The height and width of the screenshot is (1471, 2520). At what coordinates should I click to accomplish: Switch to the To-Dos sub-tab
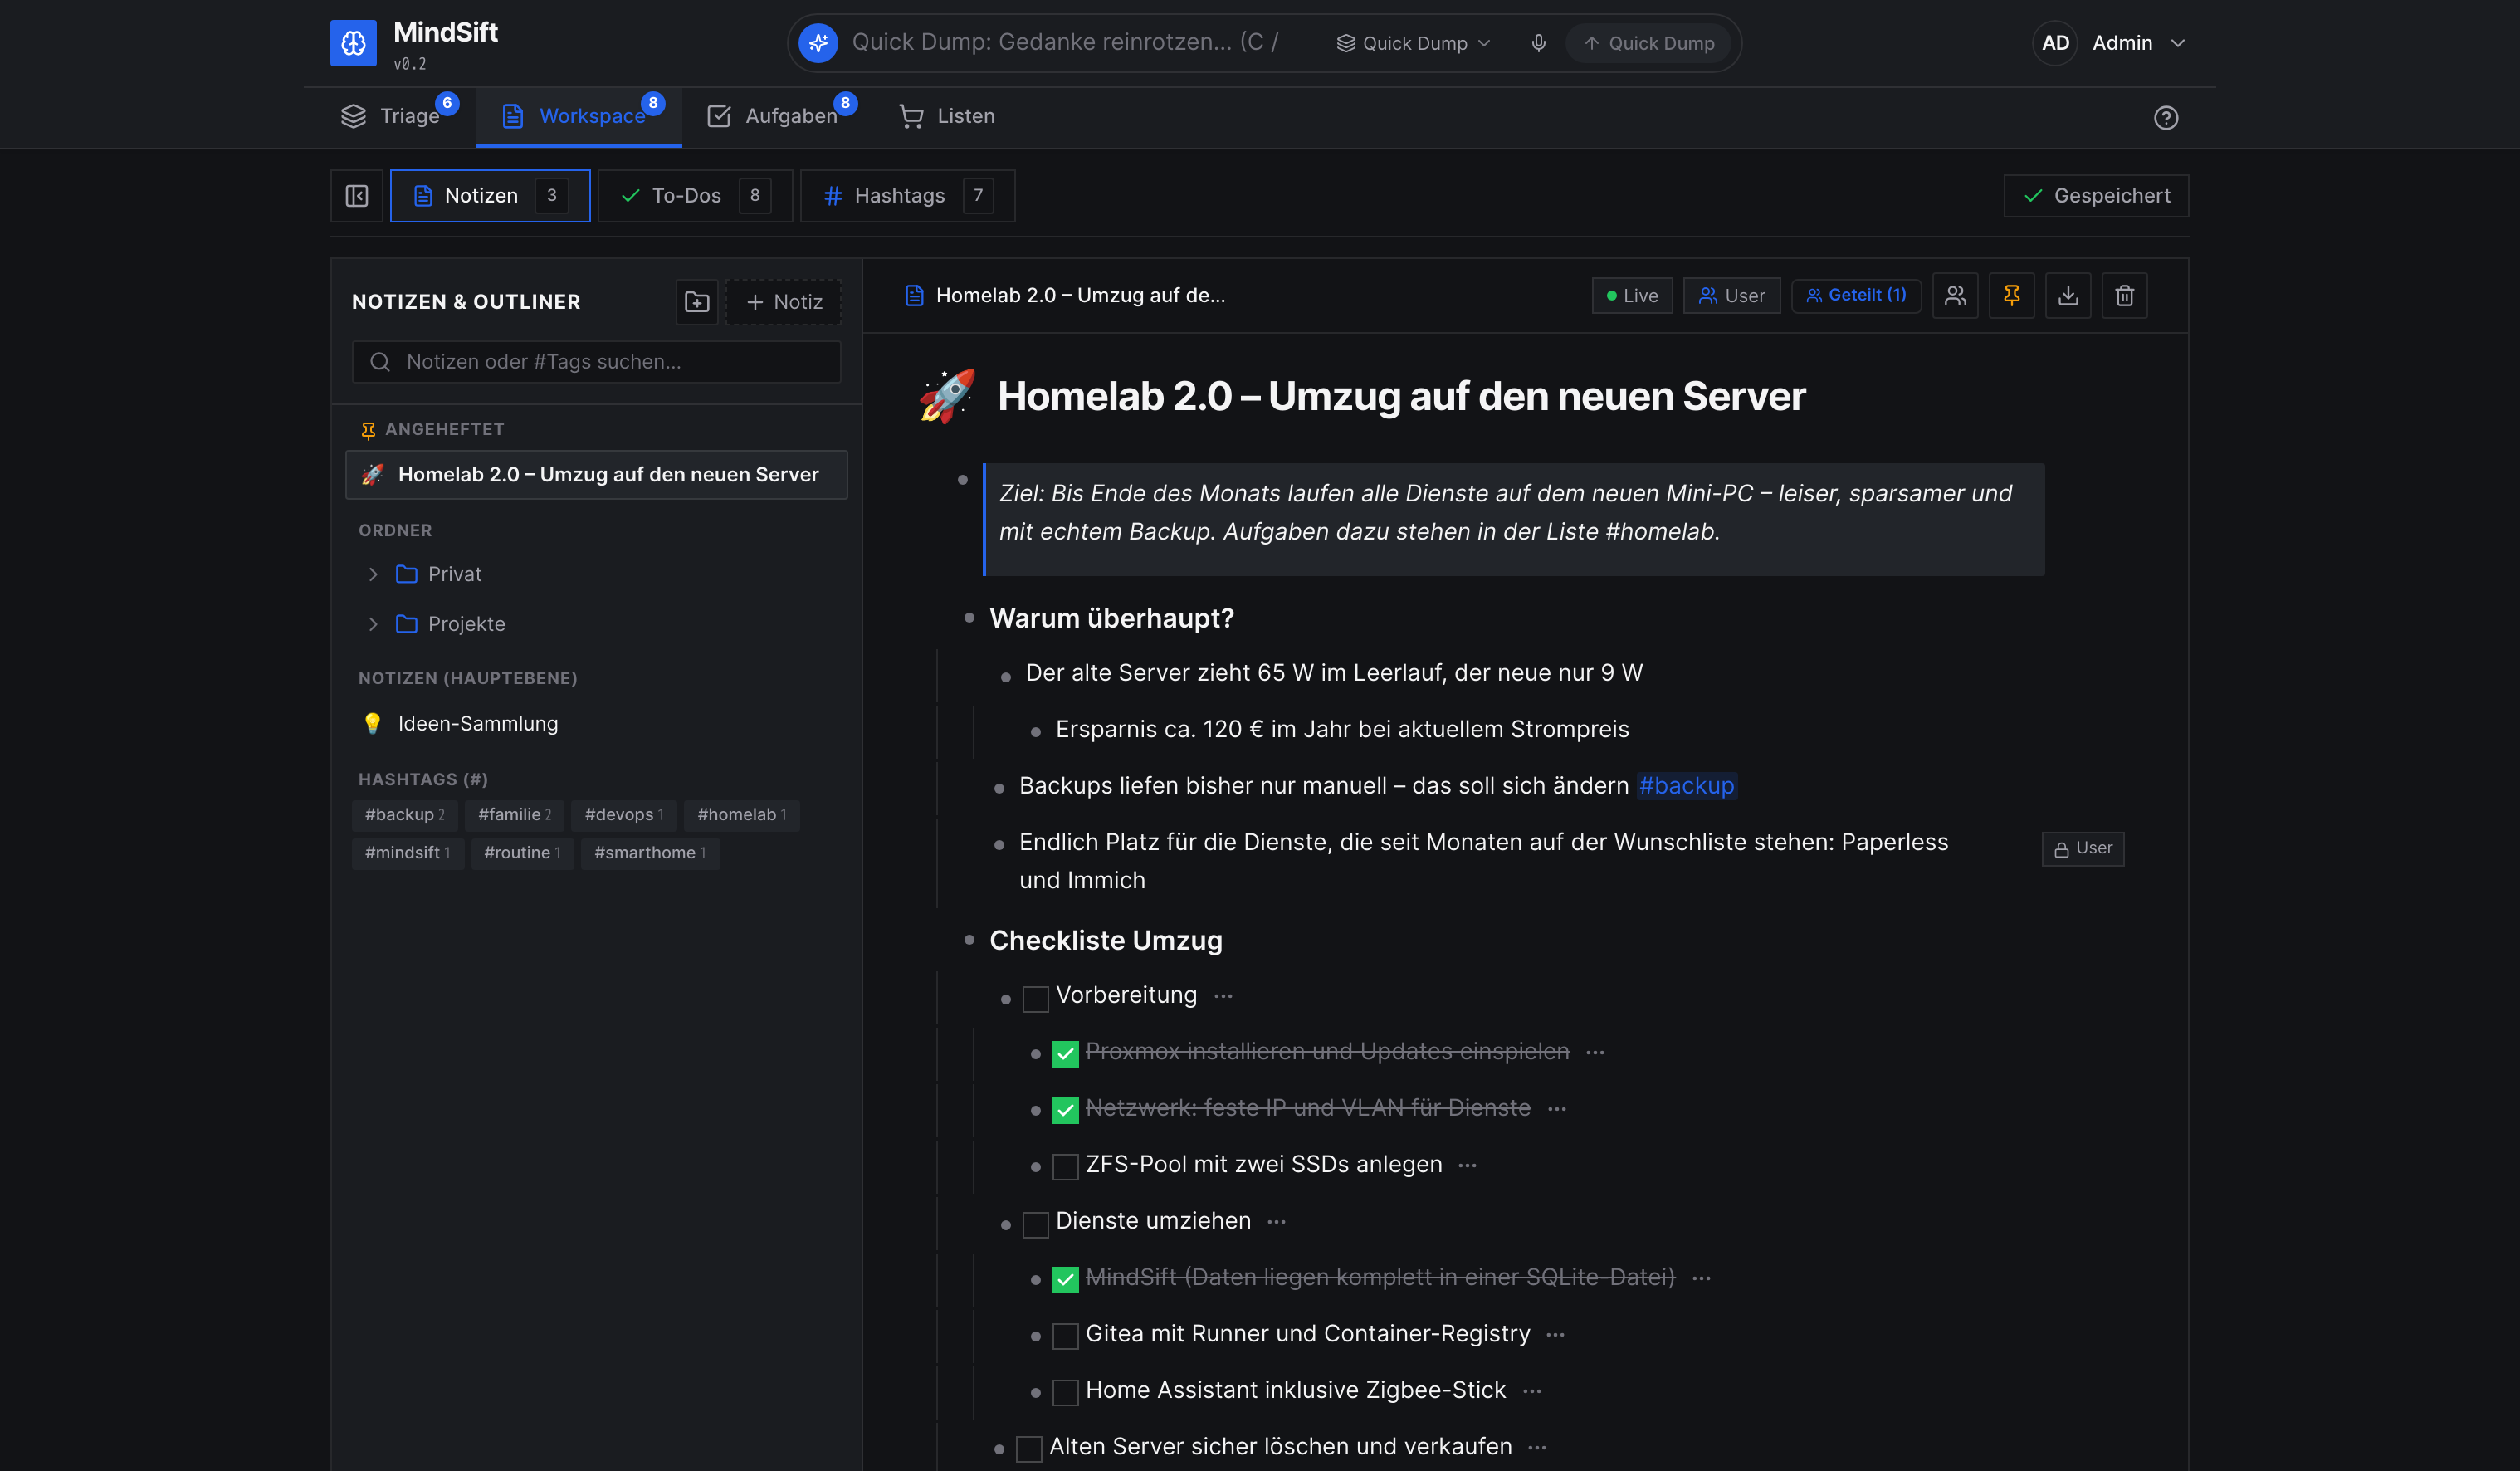tap(695, 196)
